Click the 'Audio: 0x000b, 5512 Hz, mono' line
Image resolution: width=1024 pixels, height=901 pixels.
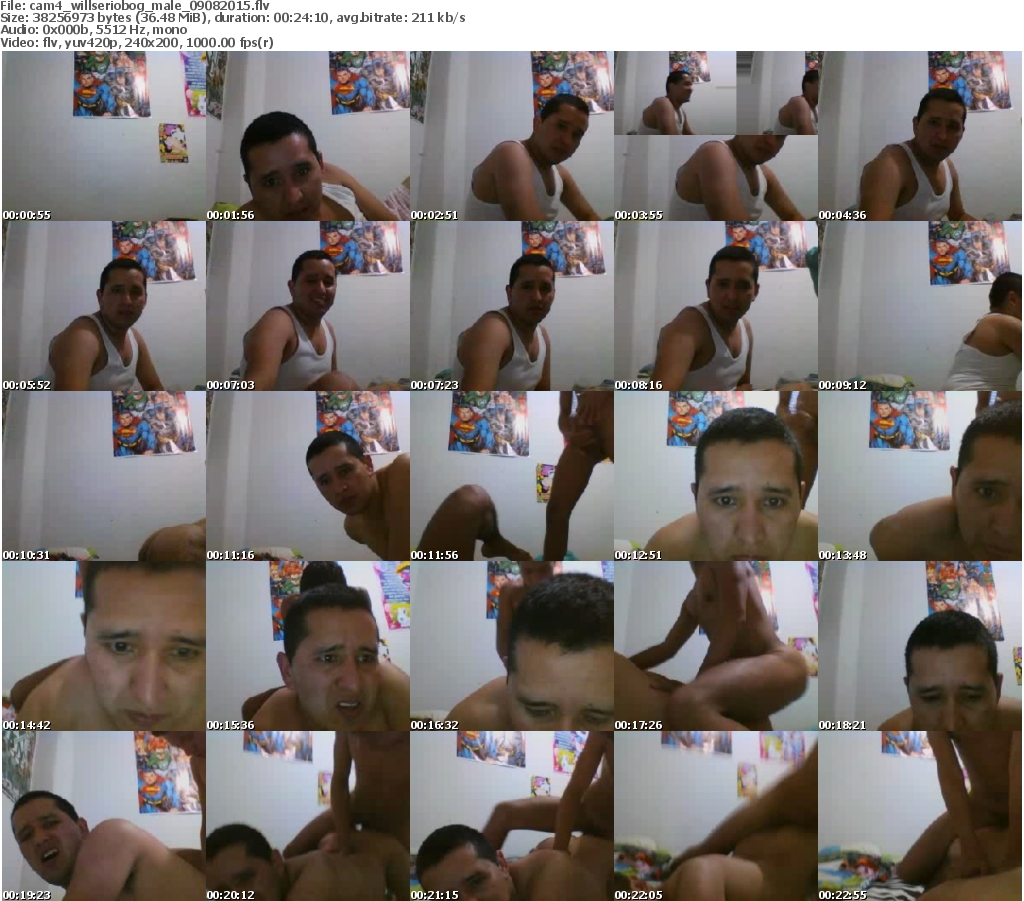click(93, 30)
